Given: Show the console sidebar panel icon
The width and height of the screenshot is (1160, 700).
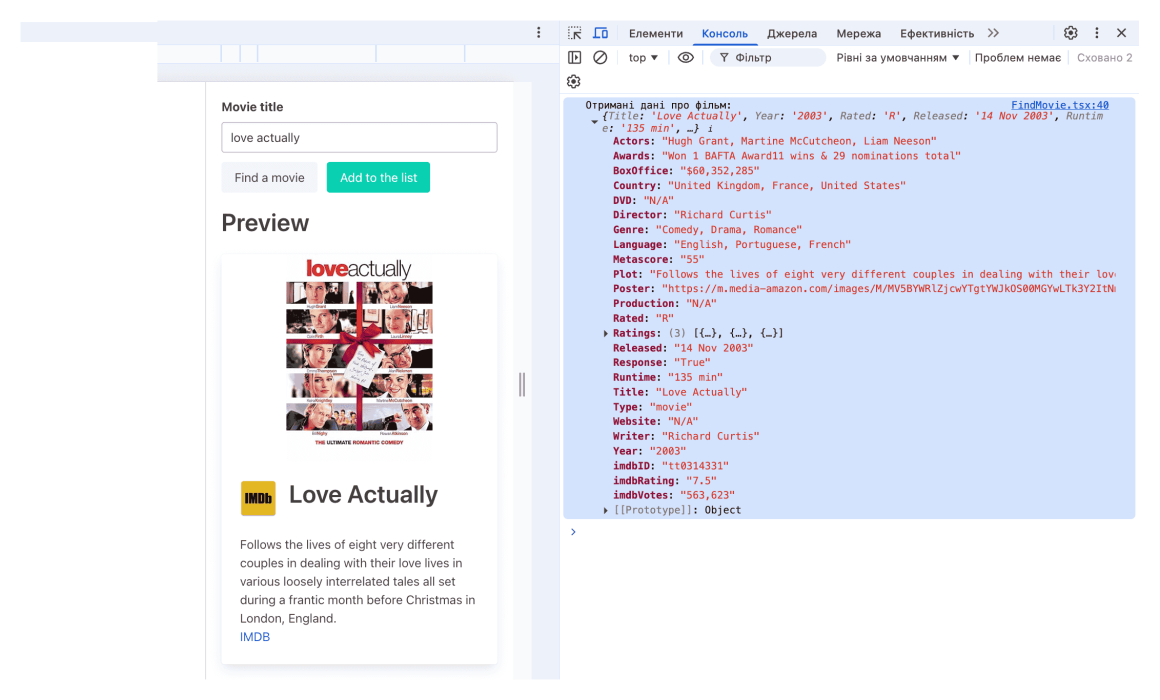Looking at the screenshot, I should click(x=575, y=58).
